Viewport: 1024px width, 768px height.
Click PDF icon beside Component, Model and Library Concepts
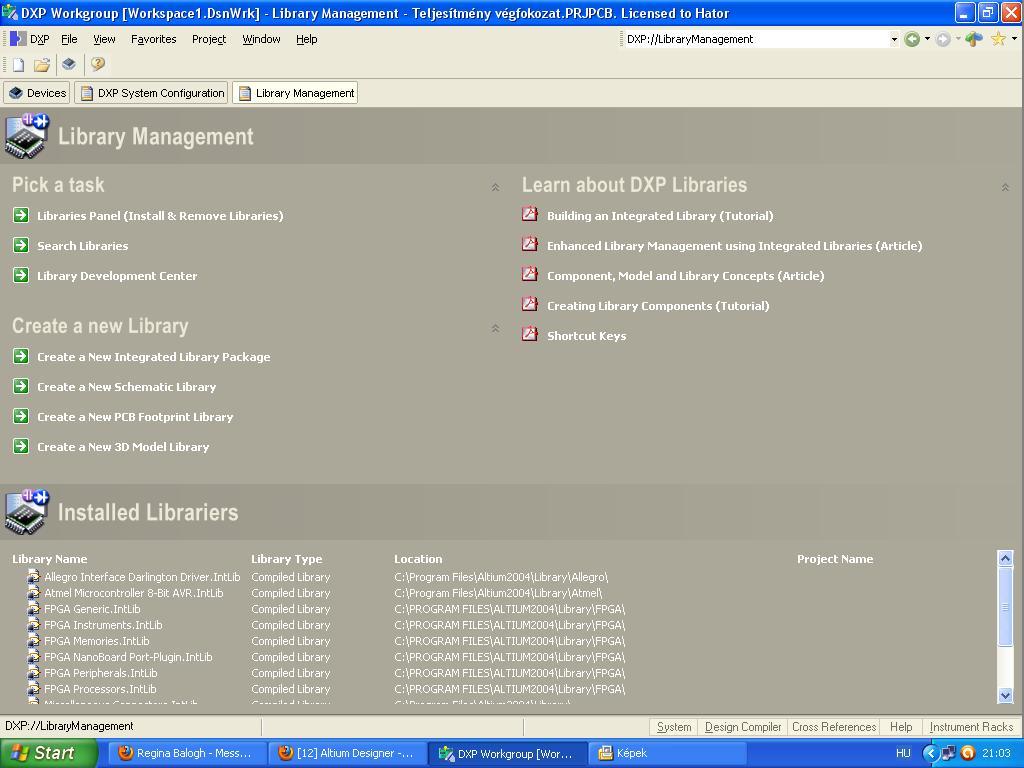pyautogui.click(x=530, y=274)
